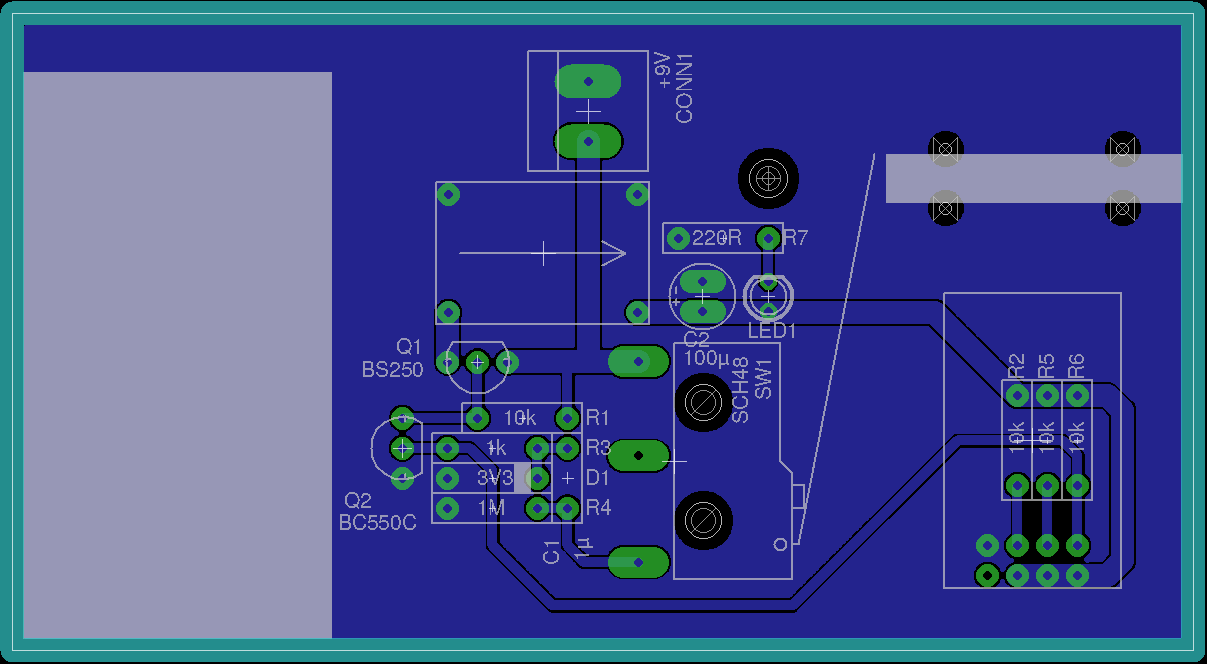Click the 1k value inside R3
Viewport: 1207px width, 664px height.
tap(496, 447)
